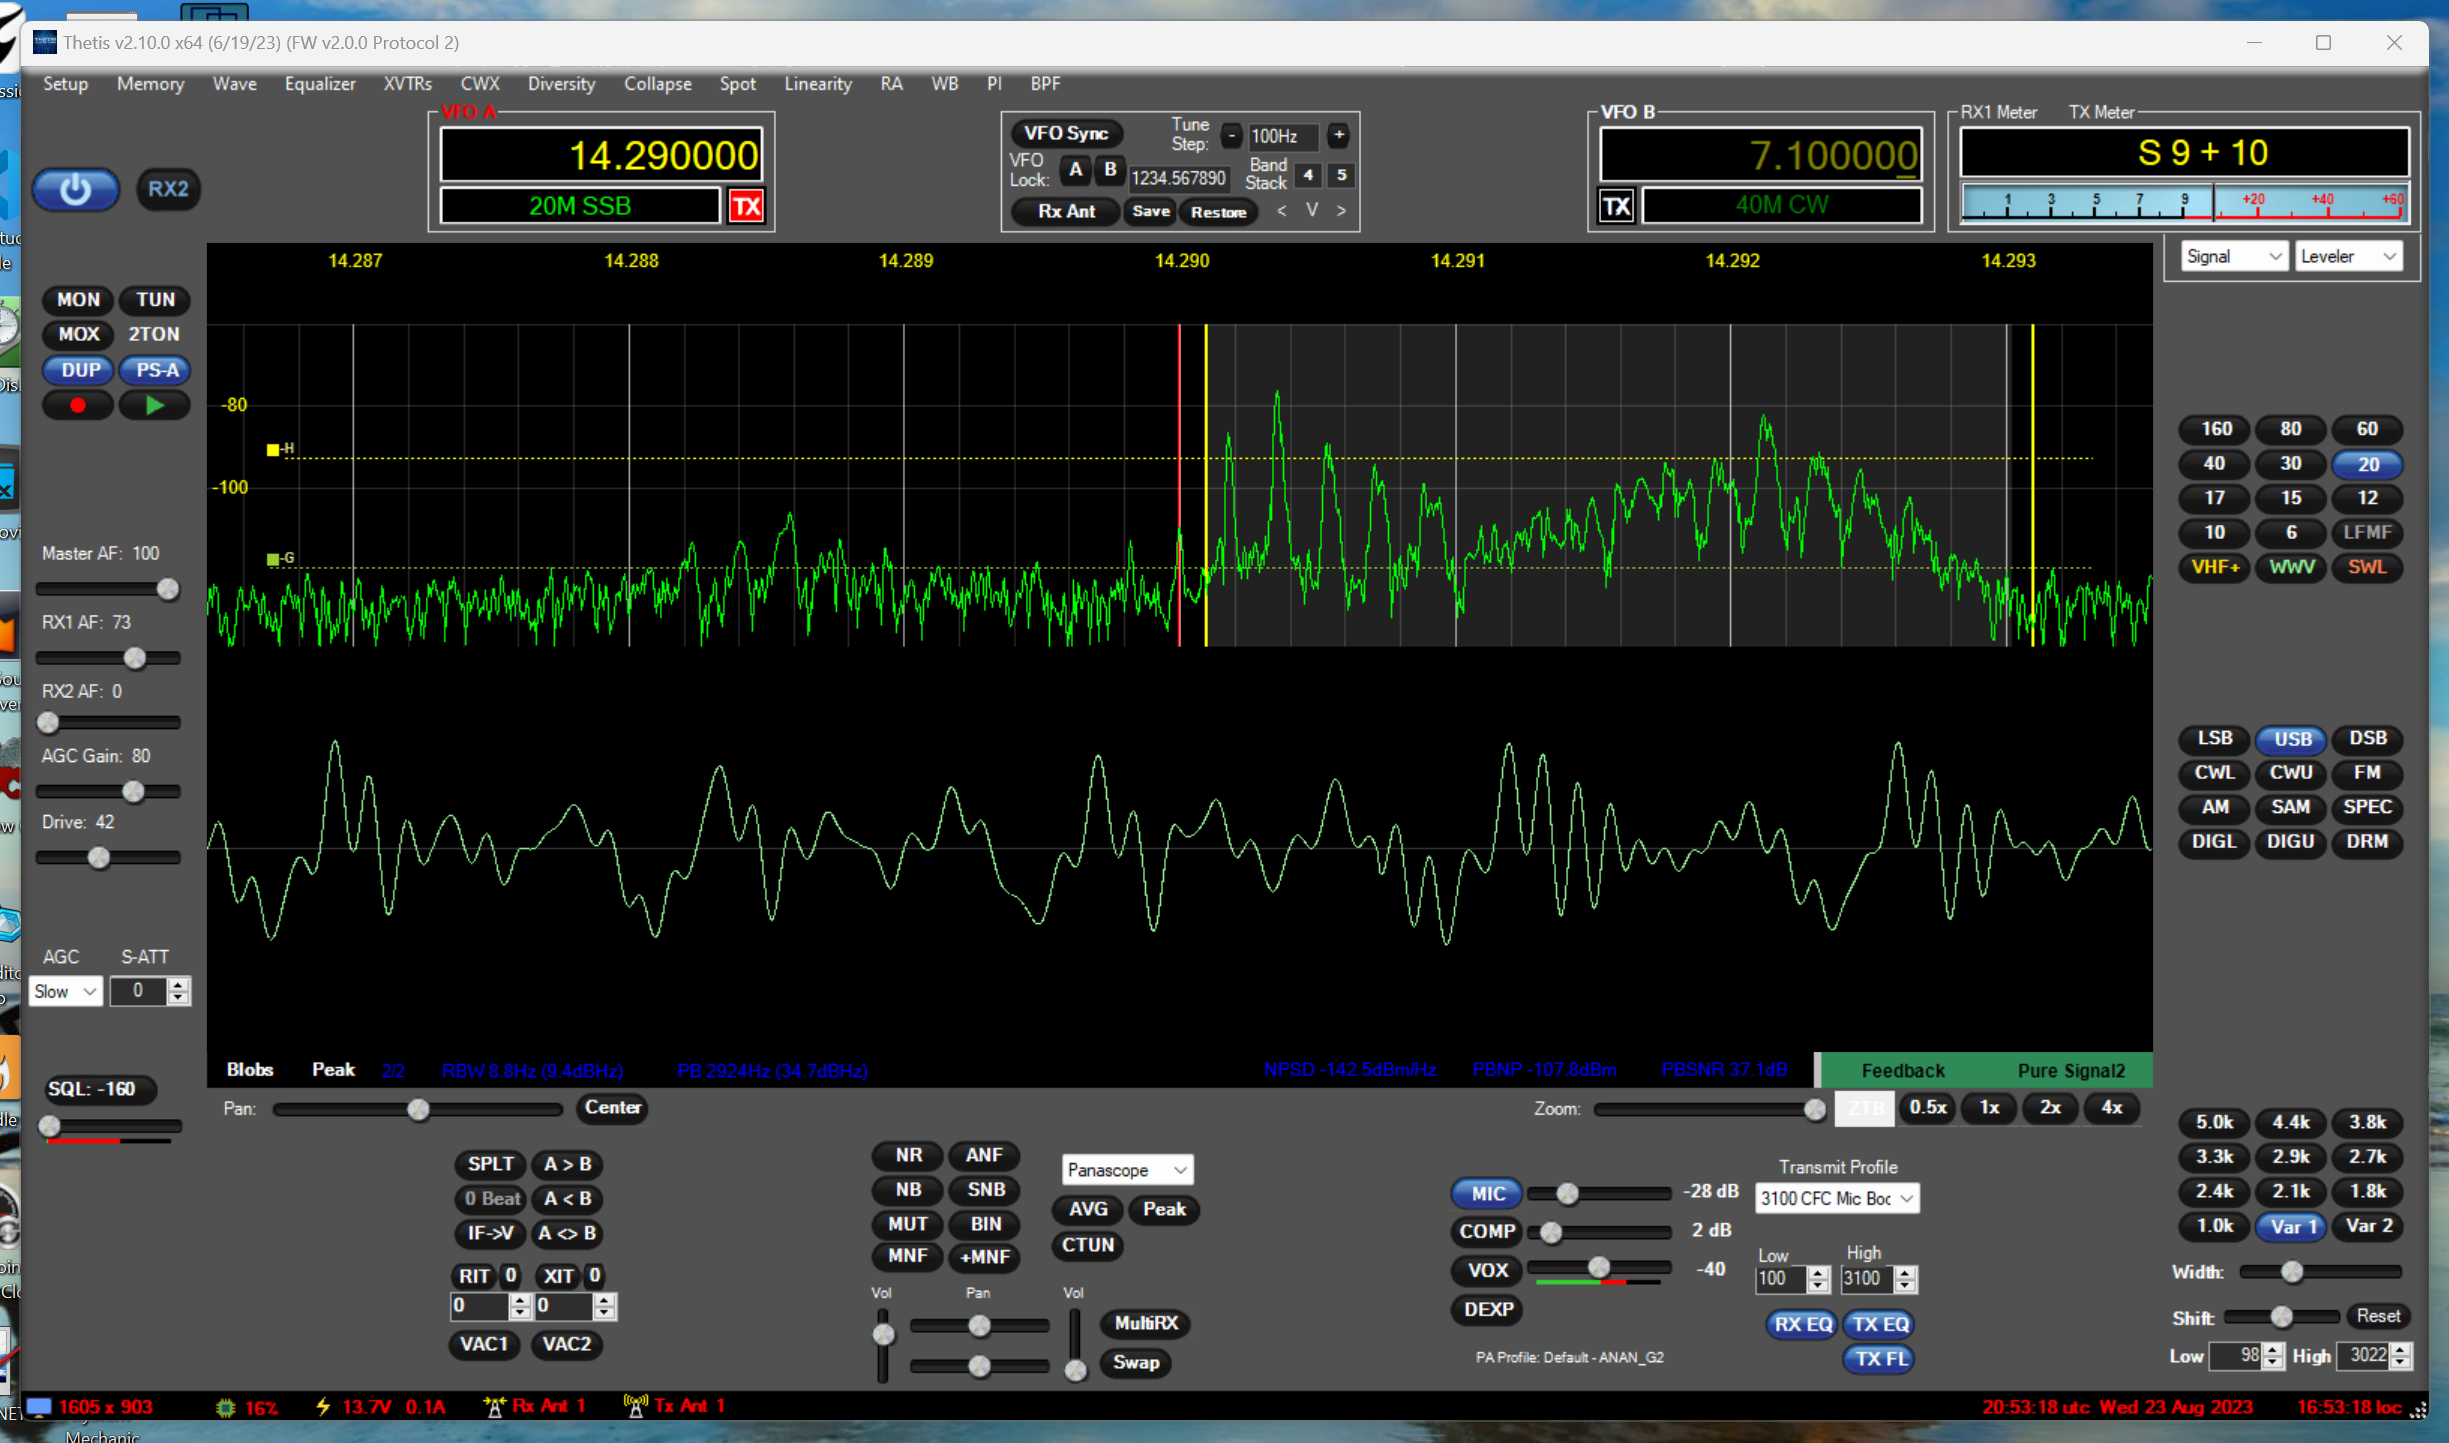The image size is (2449, 1443).
Task: Click band stack left arrow
Action: click(1281, 211)
